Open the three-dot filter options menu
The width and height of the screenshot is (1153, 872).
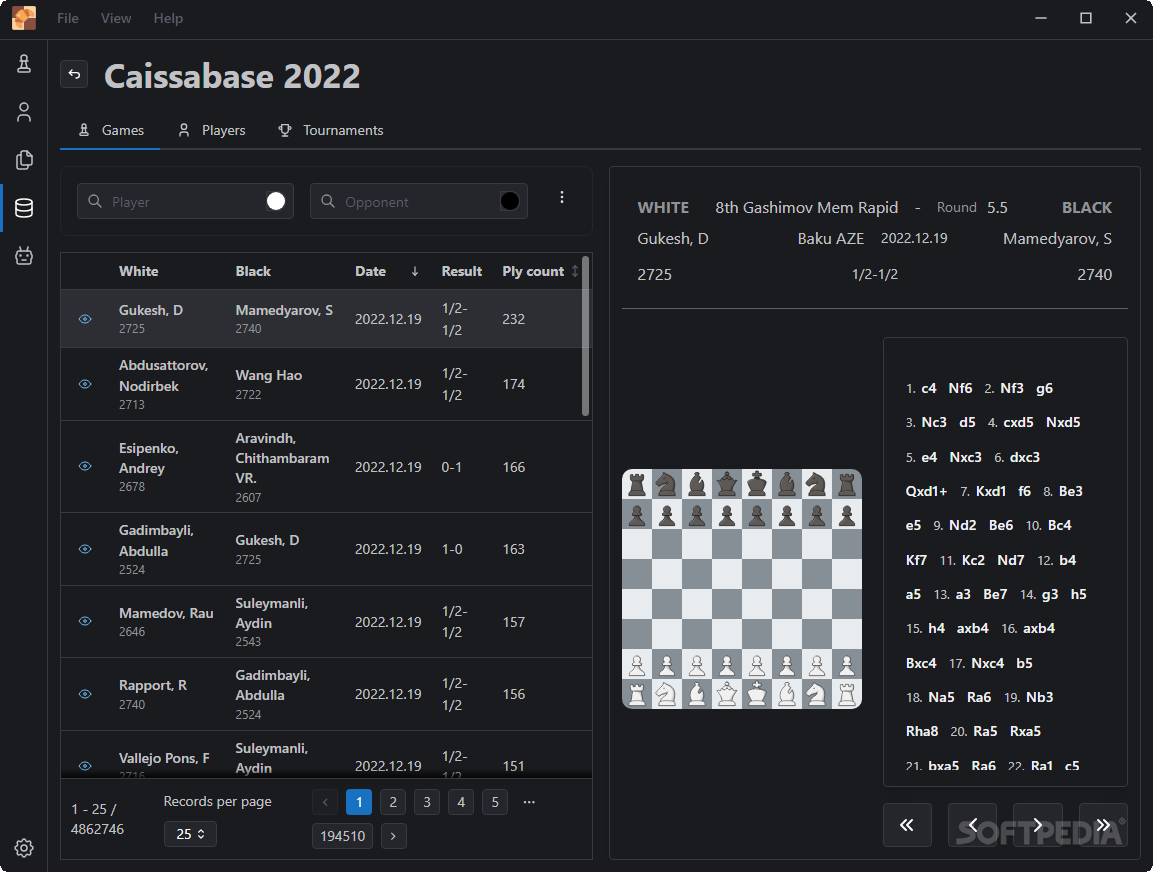[562, 197]
